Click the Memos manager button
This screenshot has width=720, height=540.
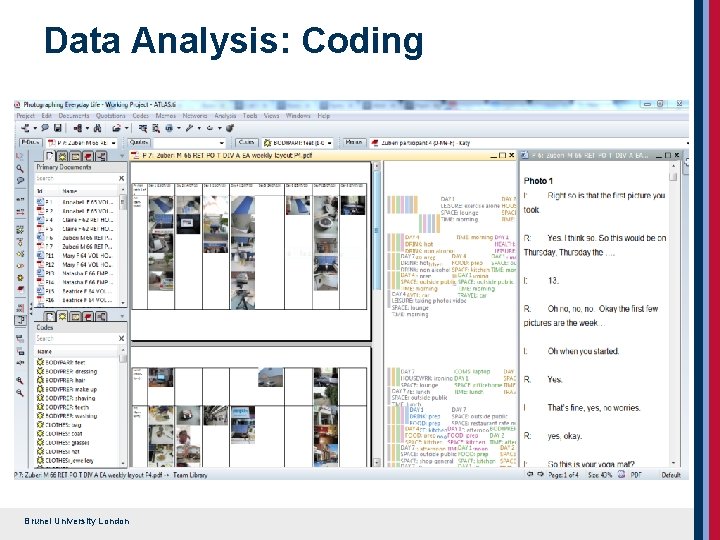click(354, 142)
